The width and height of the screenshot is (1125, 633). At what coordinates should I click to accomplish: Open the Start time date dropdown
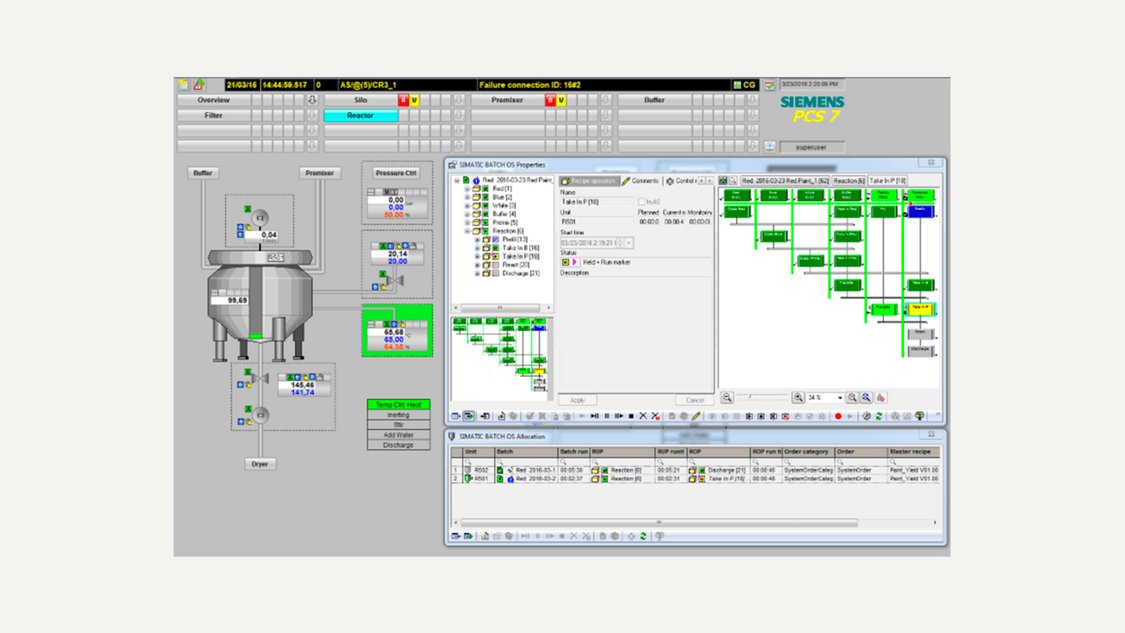click(x=629, y=243)
